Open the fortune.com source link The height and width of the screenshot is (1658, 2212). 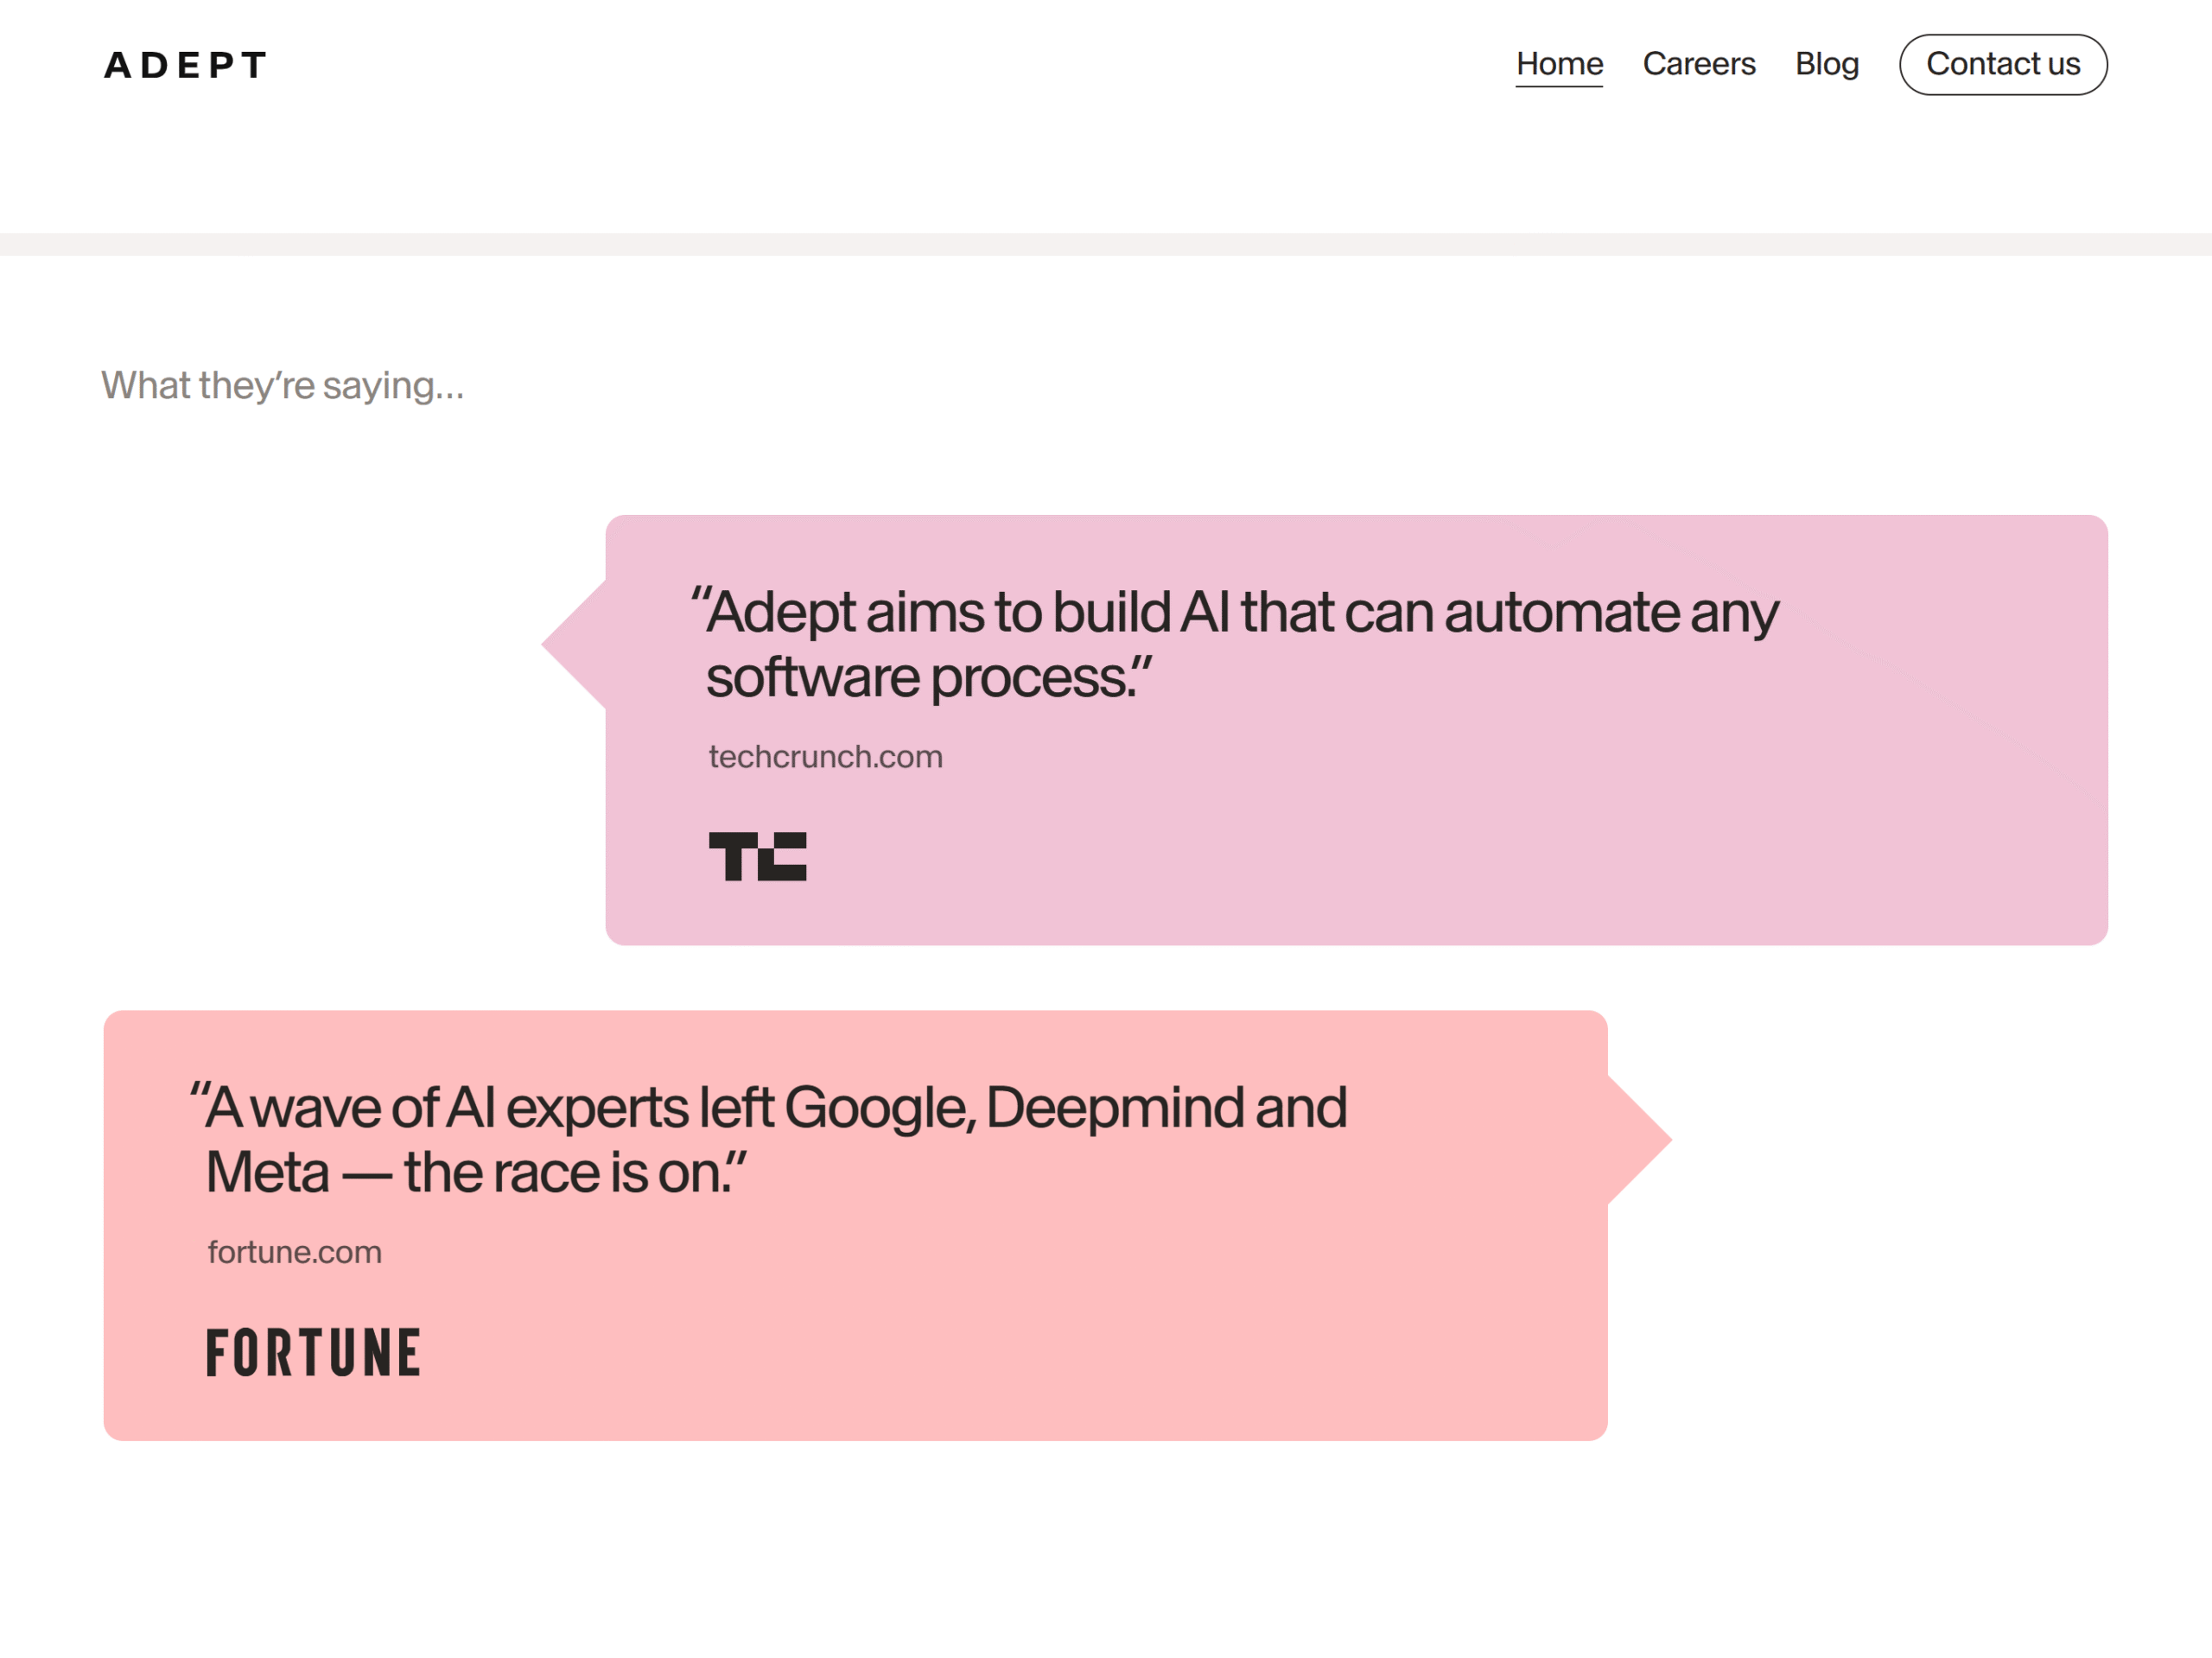coord(294,1252)
